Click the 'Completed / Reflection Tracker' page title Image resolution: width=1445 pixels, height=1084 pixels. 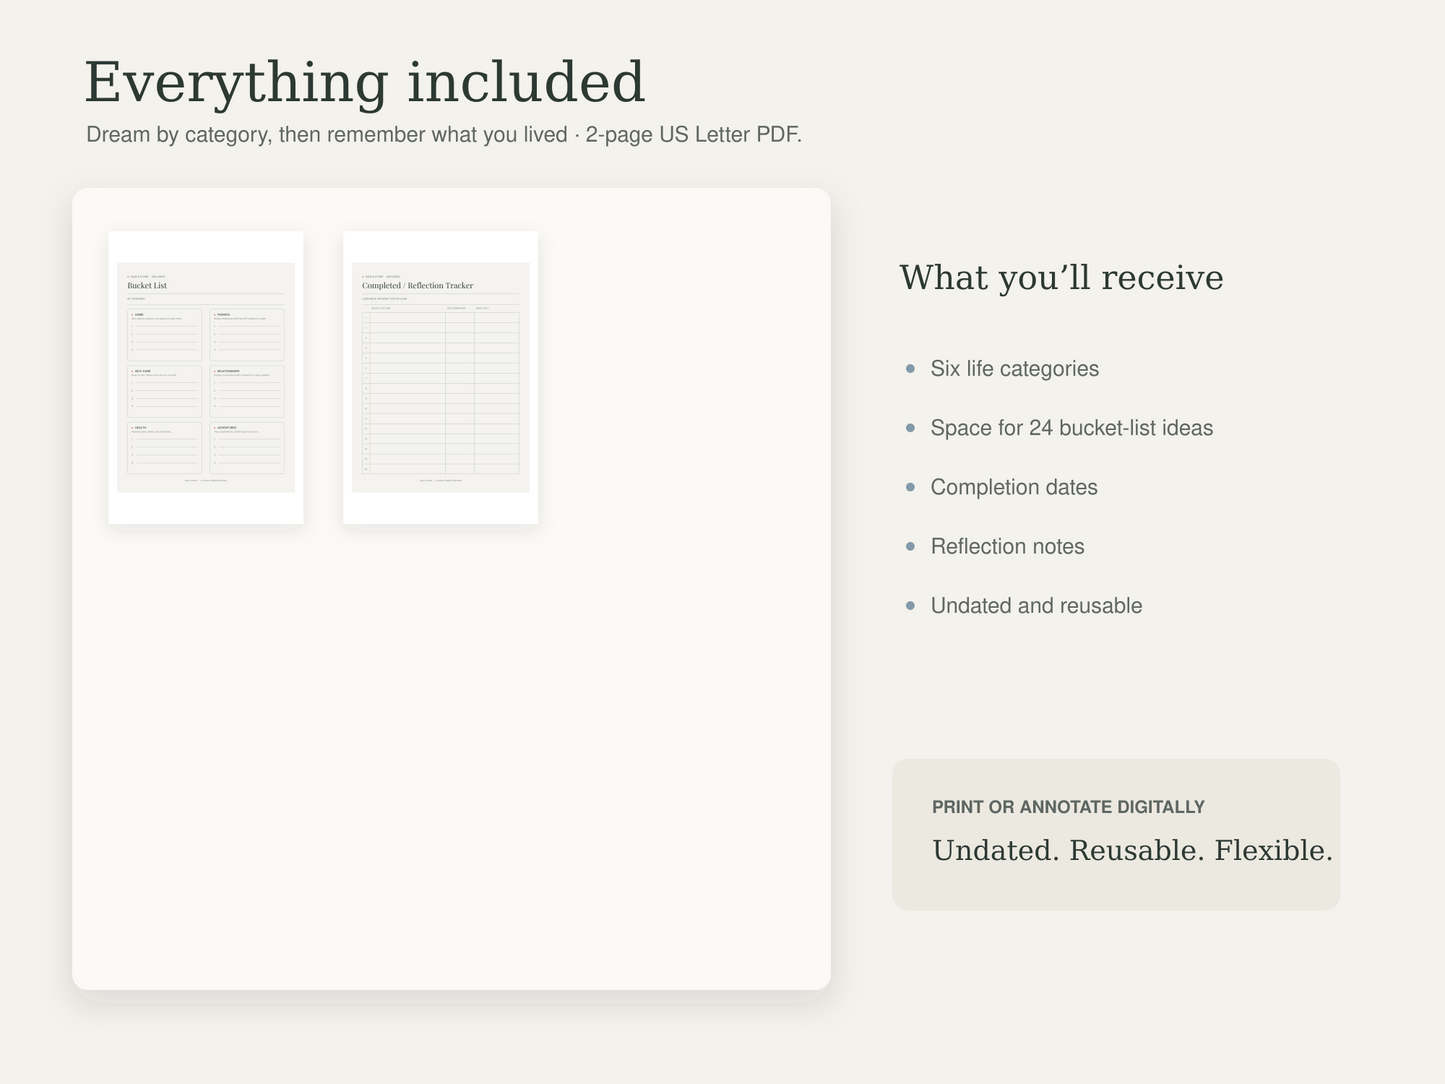click(417, 286)
